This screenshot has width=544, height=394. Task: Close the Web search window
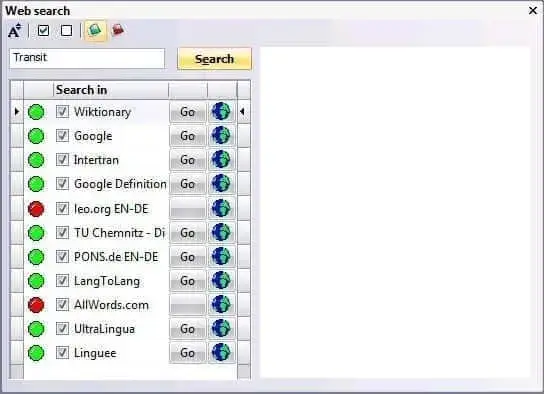click(533, 11)
